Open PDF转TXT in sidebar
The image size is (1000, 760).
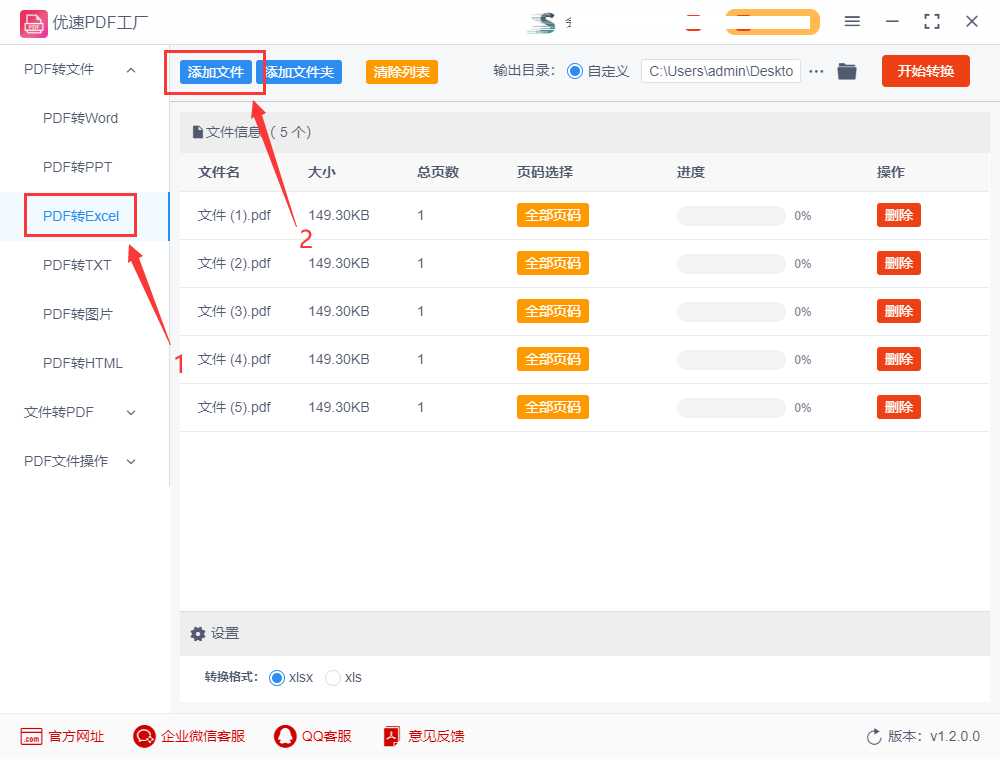tap(77, 265)
